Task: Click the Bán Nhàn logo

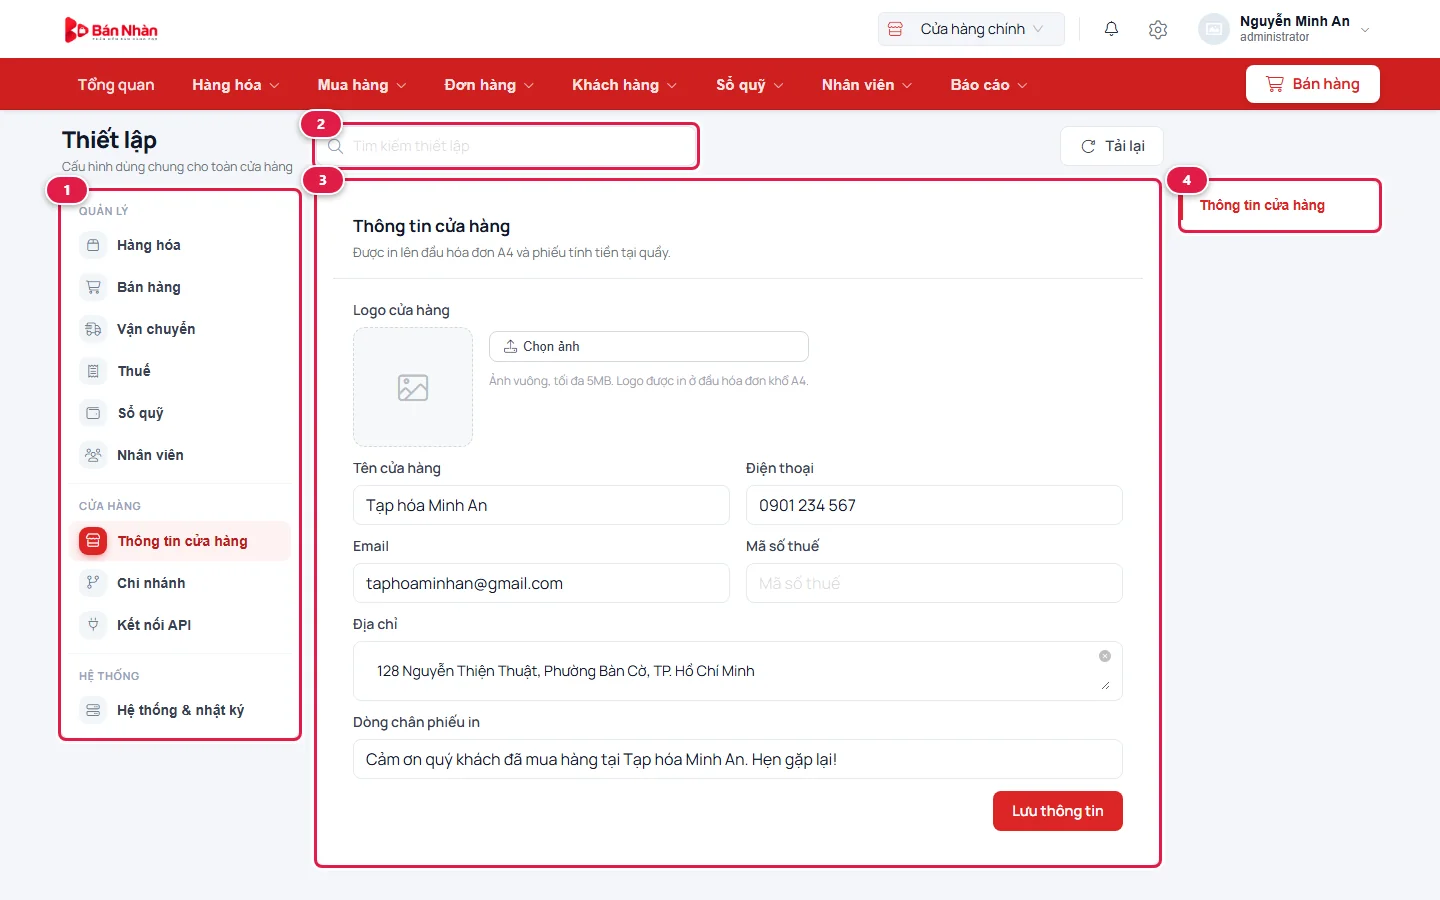Action: tap(111, 30)
